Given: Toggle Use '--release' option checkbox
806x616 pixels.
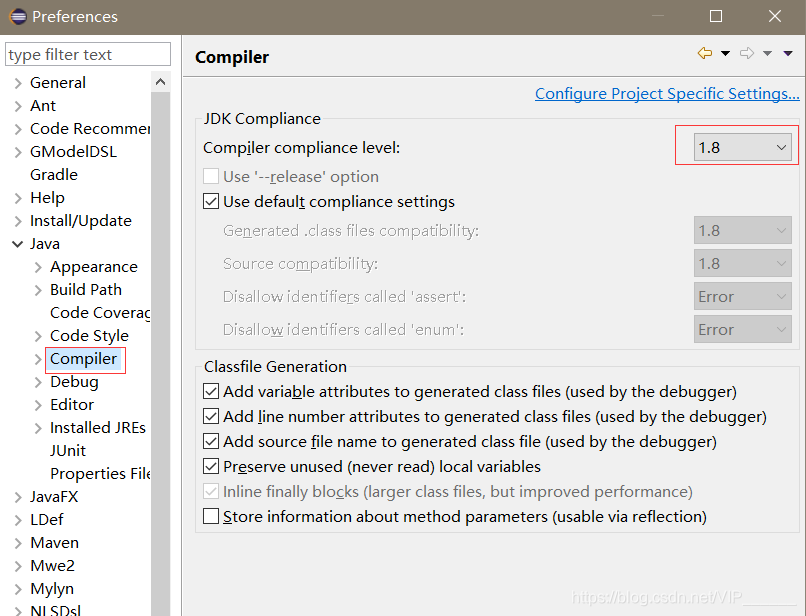Looking at the screenshot, I should tap(211, 176).
